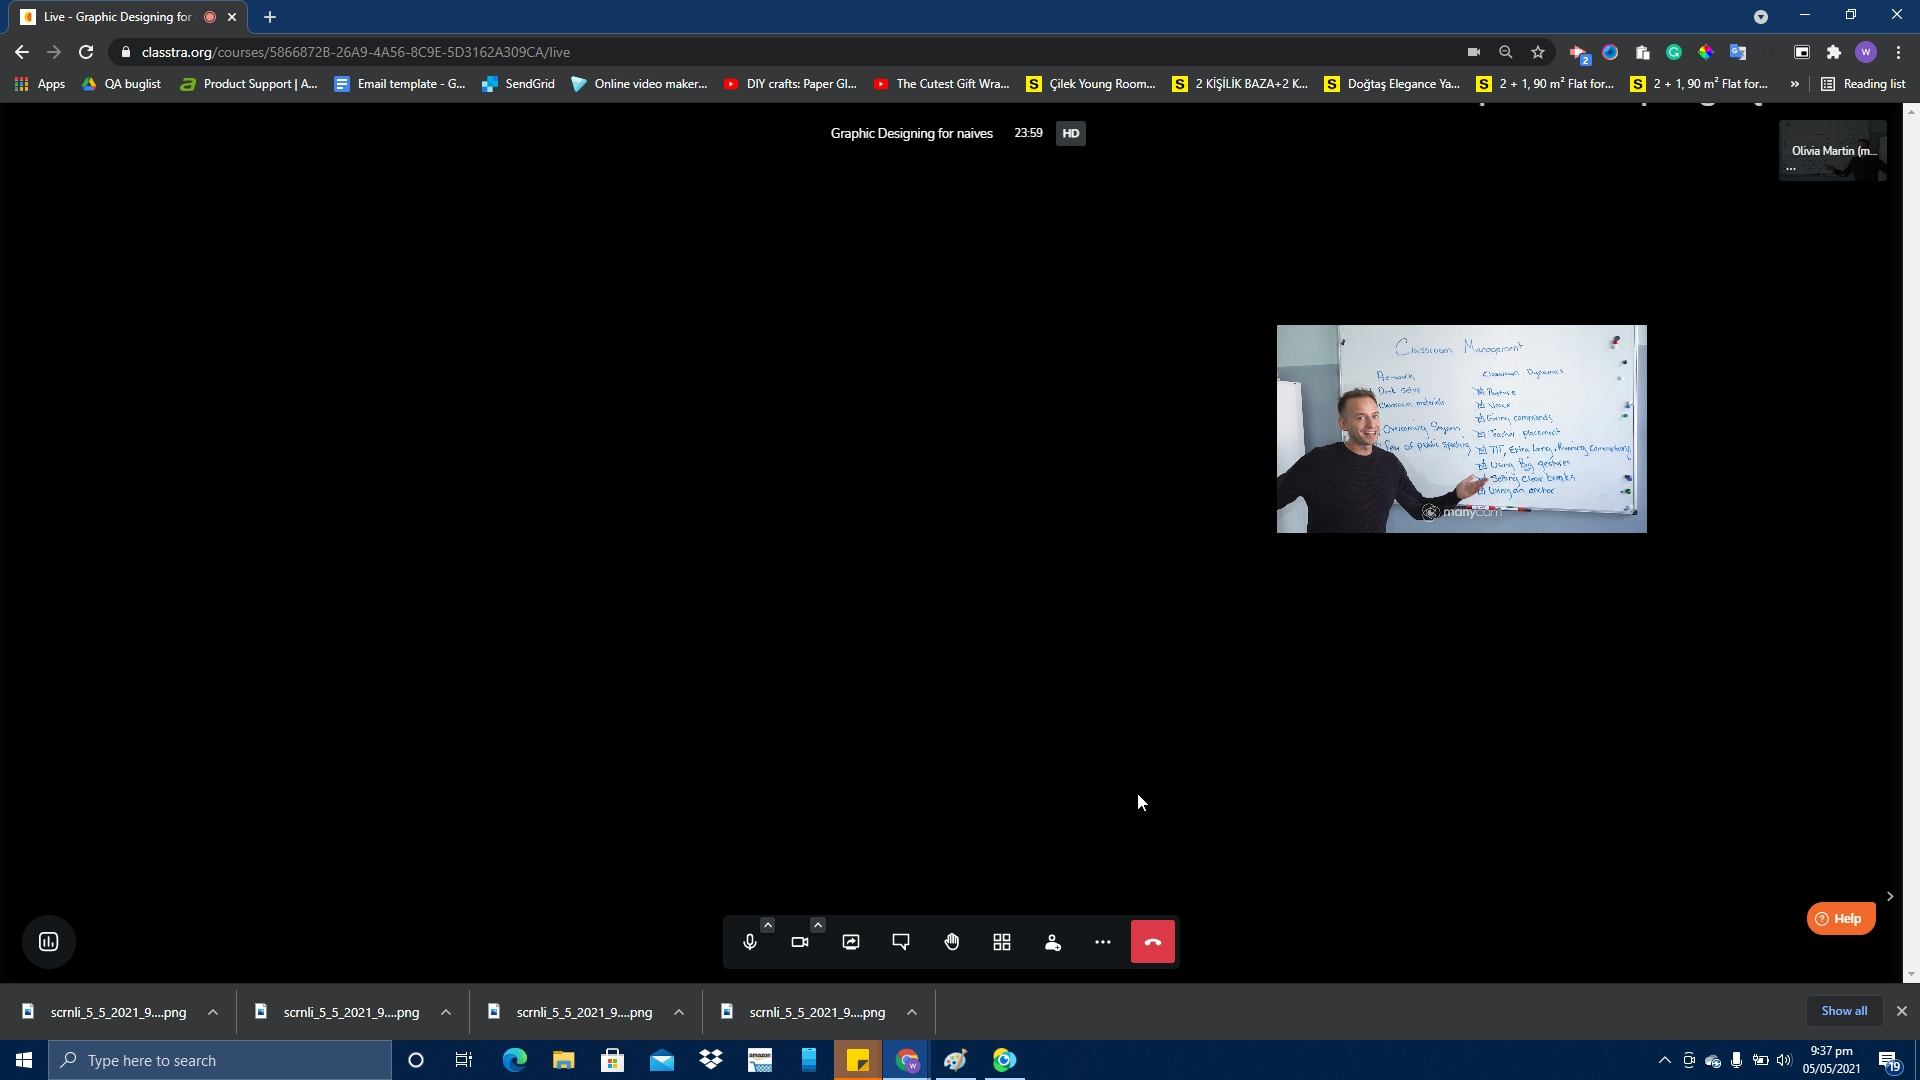Switch to tile view layout

(1002, 942)
